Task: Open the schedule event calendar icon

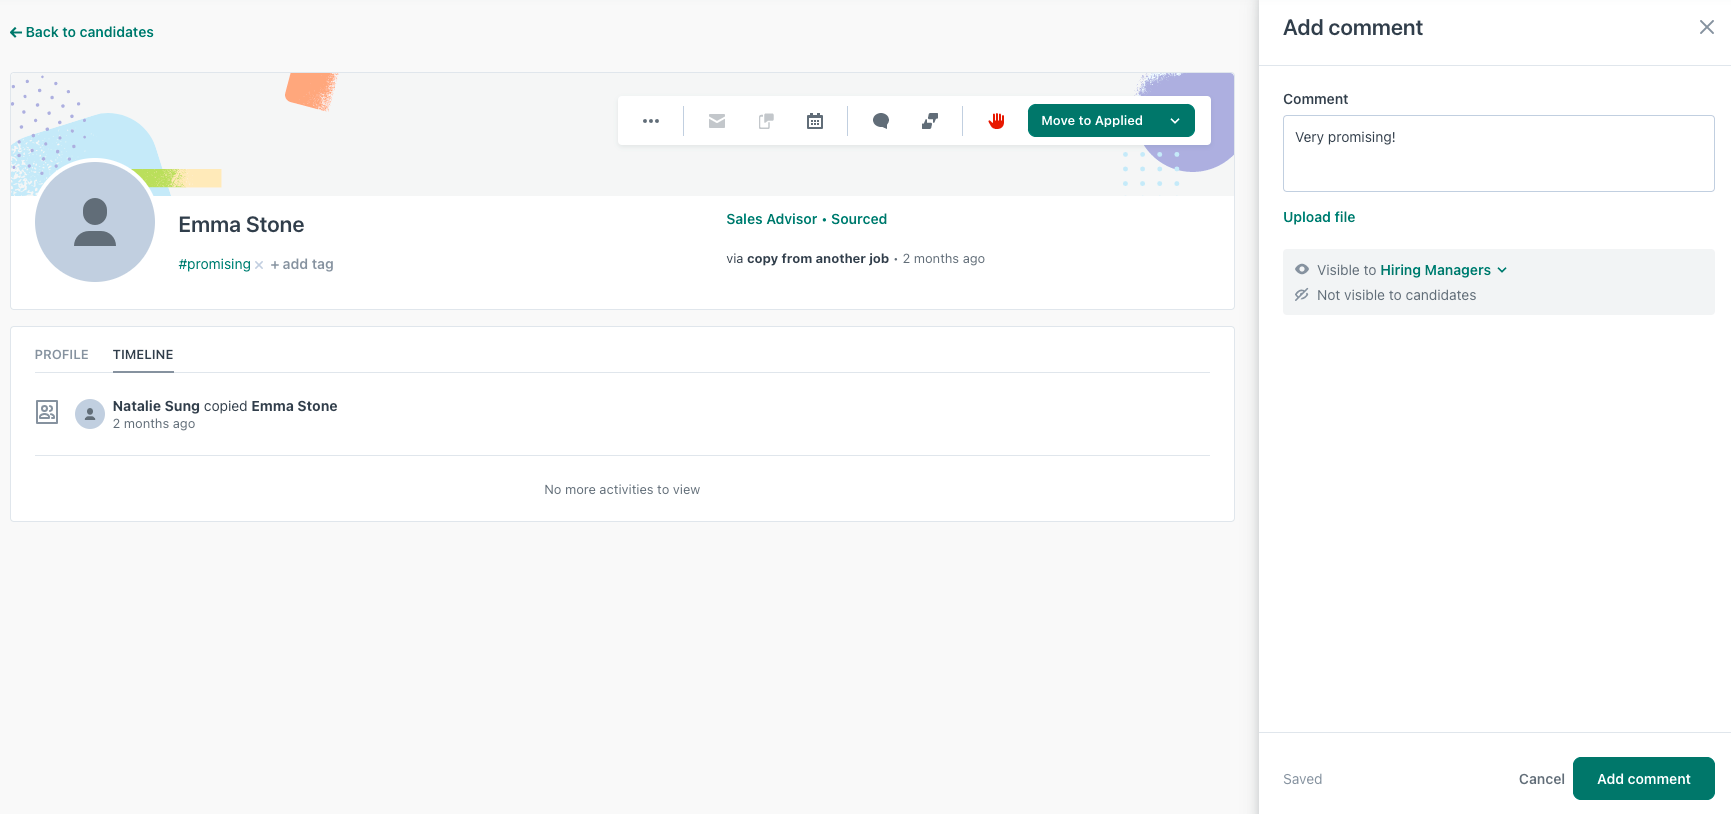Action: coord(815,121)
